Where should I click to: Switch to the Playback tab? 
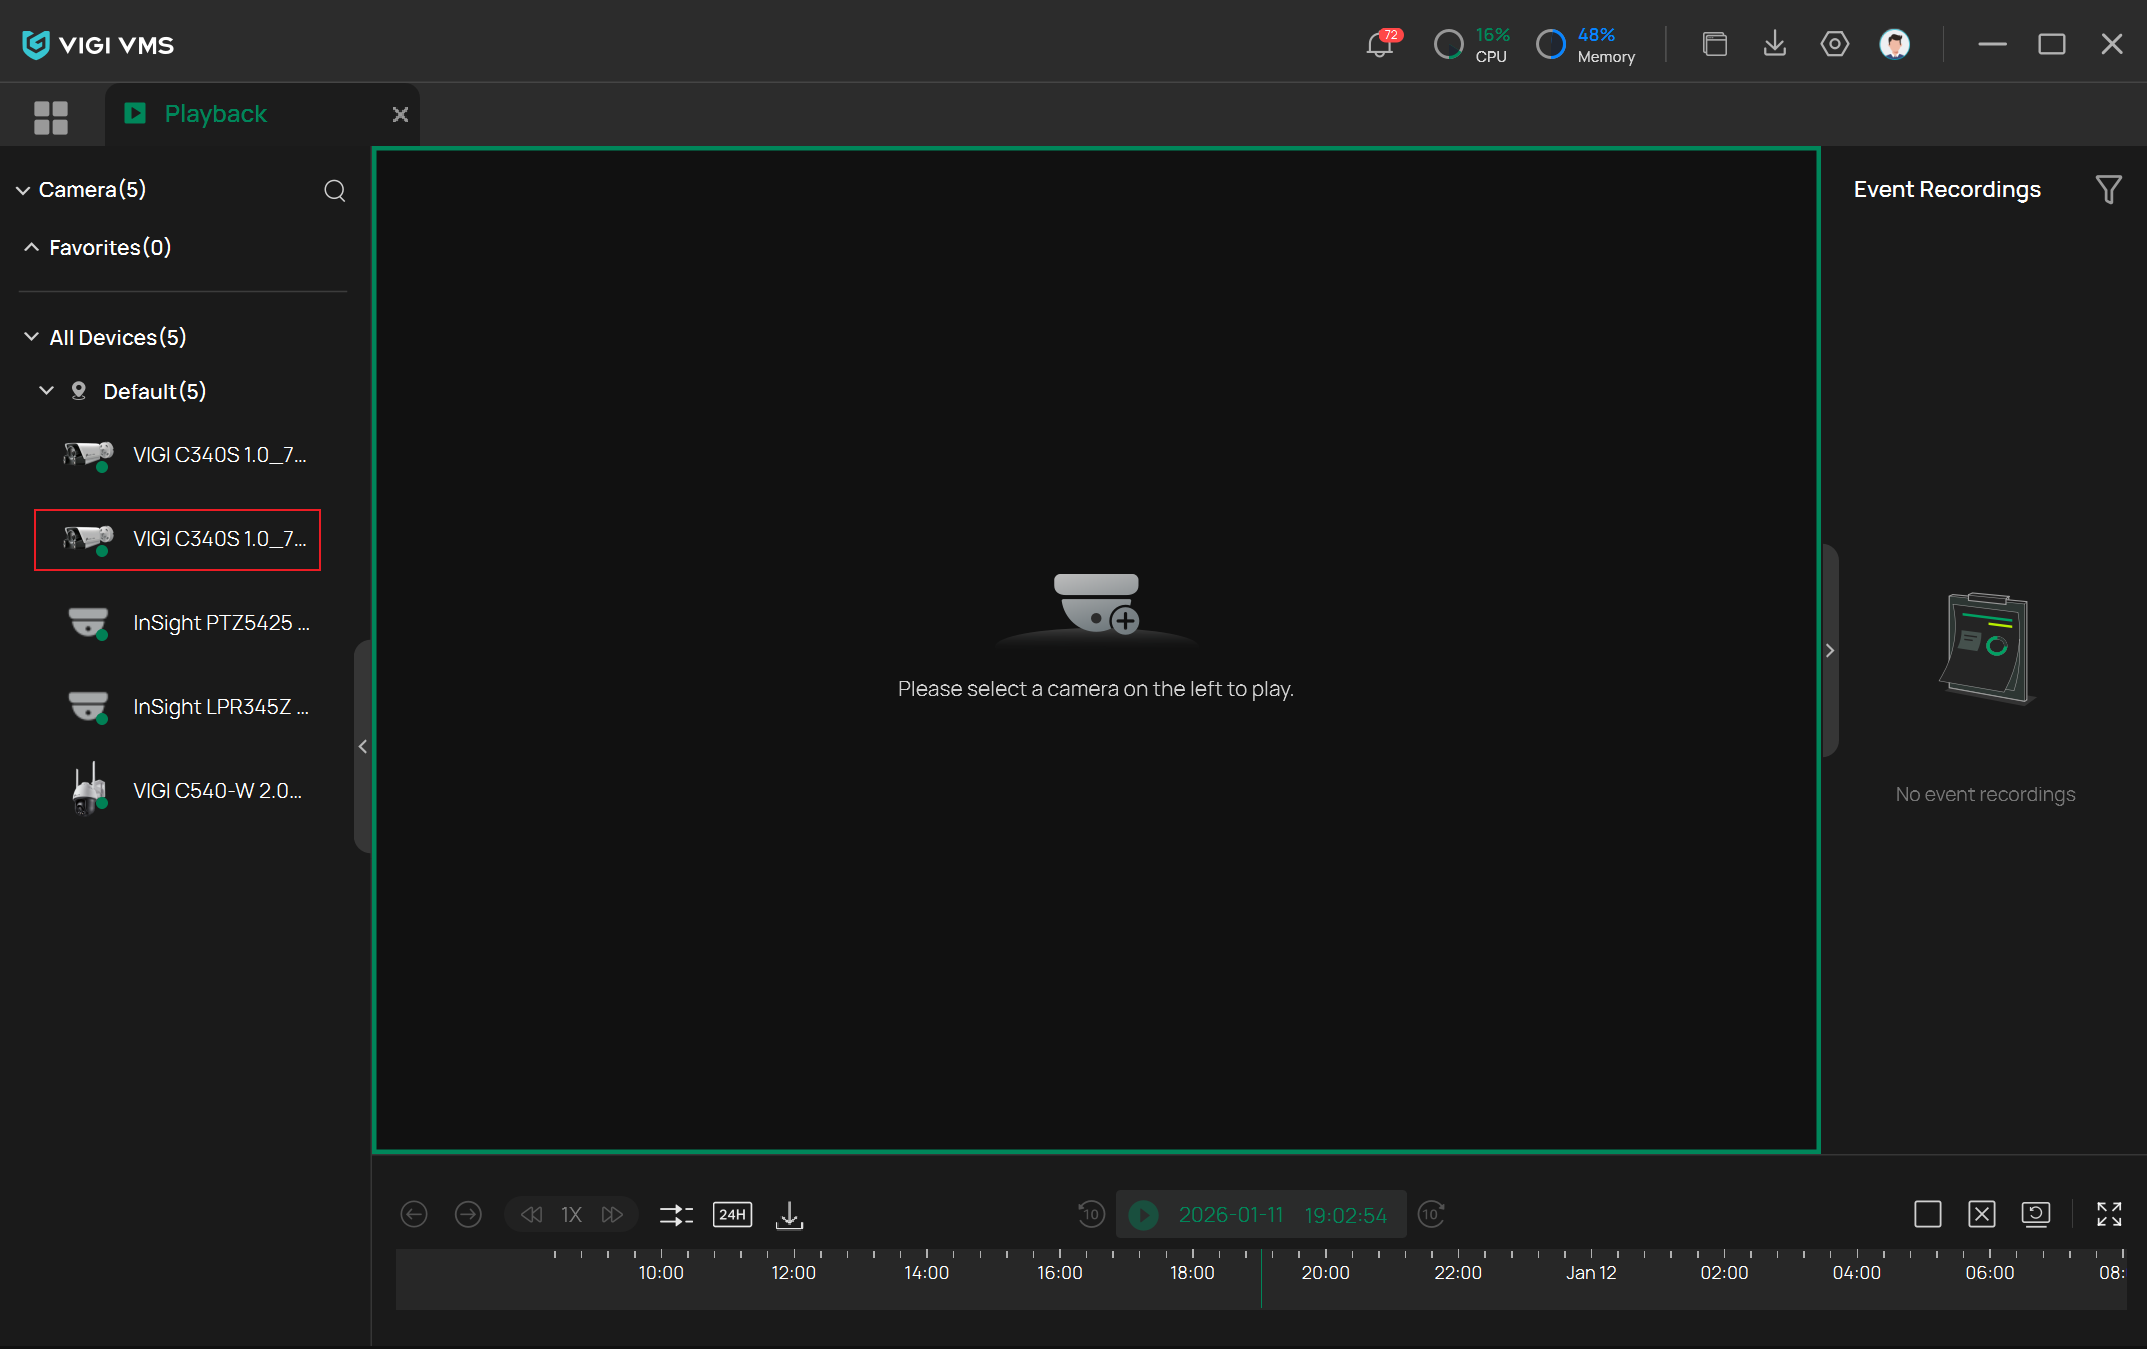(215, 114)
